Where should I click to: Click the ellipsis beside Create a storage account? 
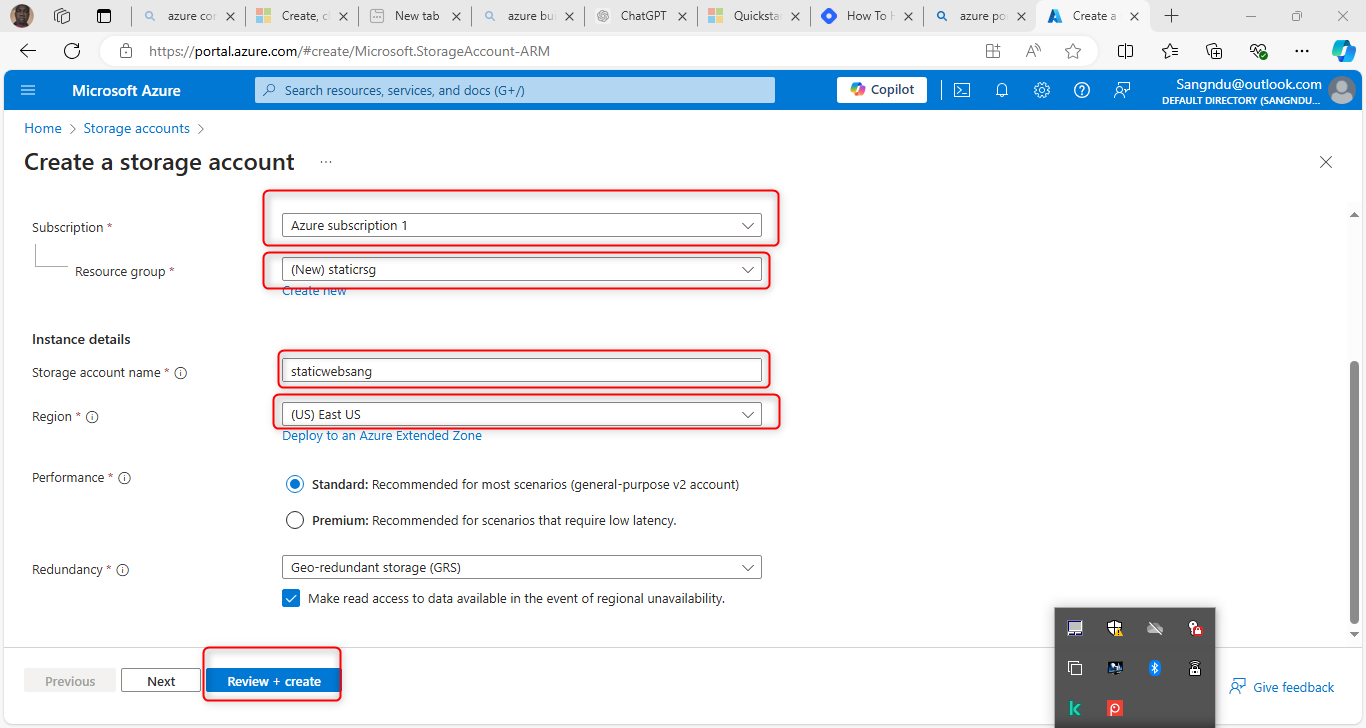pos(326,162)
